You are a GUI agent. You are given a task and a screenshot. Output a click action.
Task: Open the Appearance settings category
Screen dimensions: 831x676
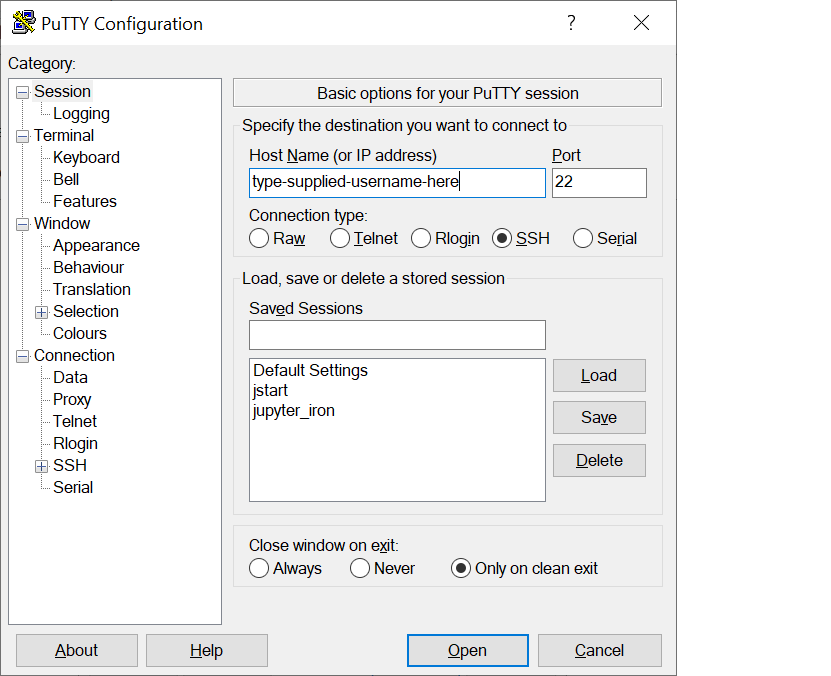click(96, 246)
